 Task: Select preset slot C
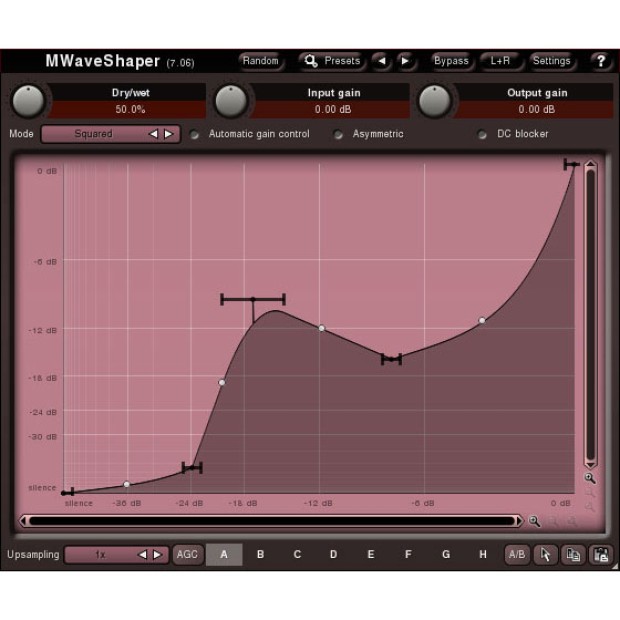297,554
